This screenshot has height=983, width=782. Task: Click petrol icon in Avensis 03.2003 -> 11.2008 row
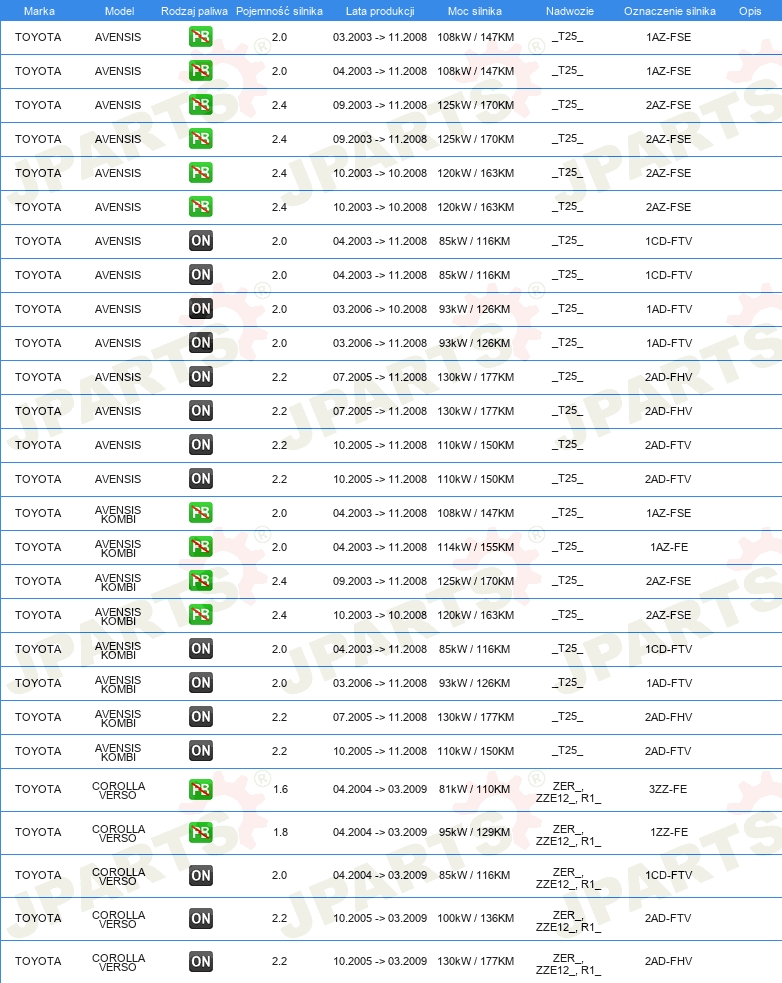click(x=201, y=37)
